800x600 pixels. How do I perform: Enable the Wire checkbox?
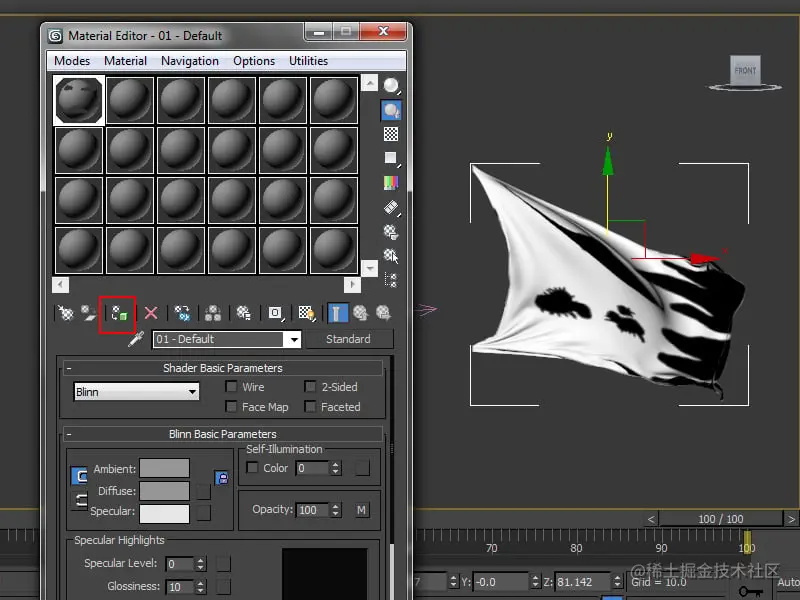(x=232, y=387)
